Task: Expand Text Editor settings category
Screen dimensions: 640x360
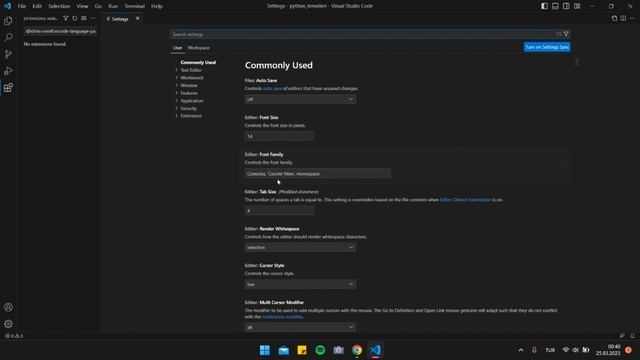Action: pyautogui.click(x=191, y=70)
